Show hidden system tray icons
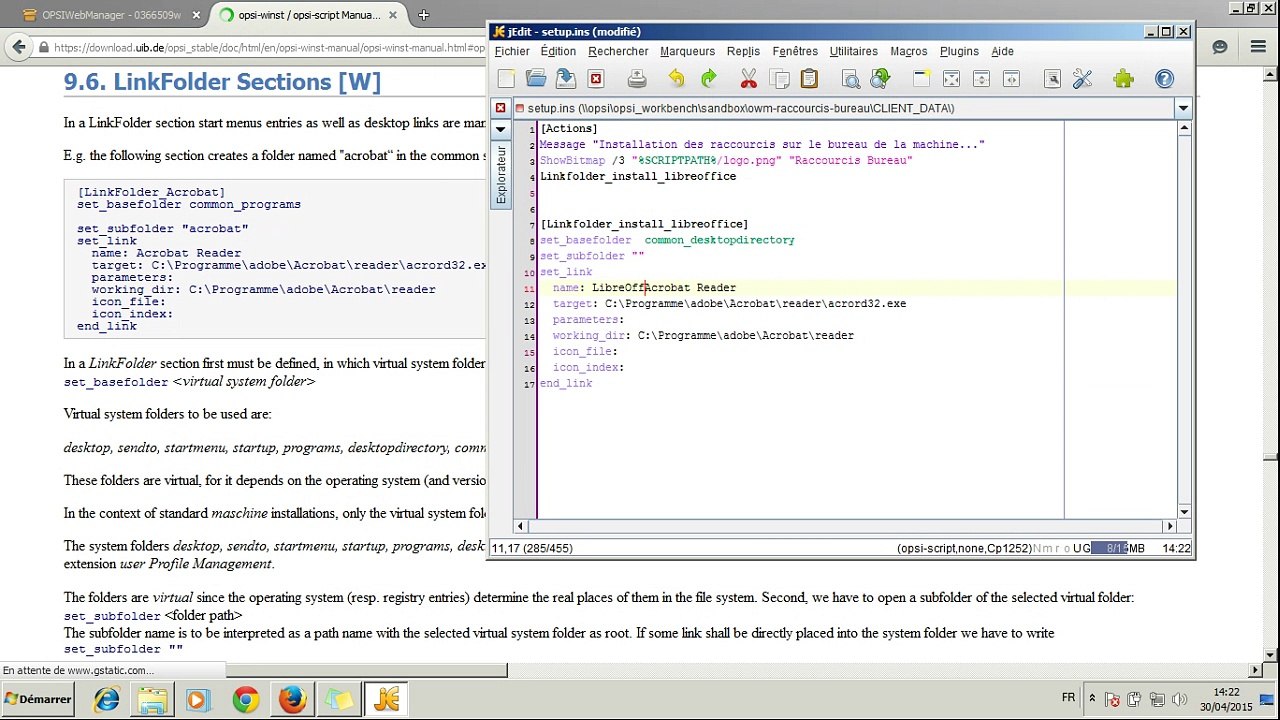The image size is (1280, 720). tap(1092, 699)
